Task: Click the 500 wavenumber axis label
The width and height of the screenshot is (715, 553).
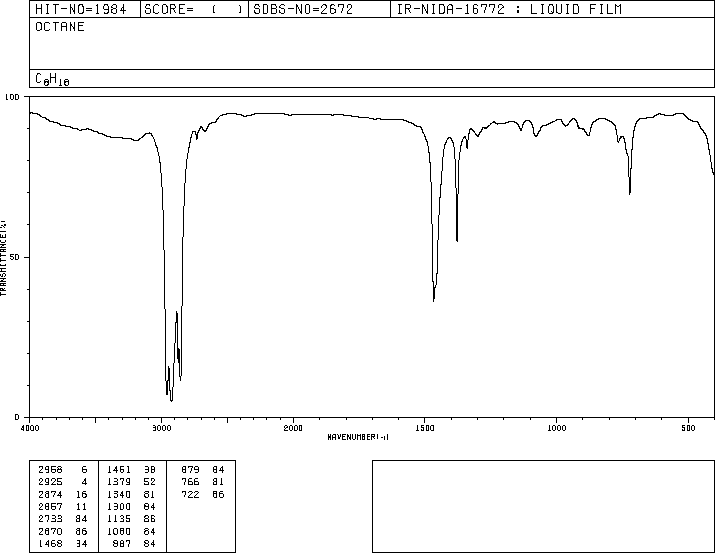Action: click(x=688, y=428)
